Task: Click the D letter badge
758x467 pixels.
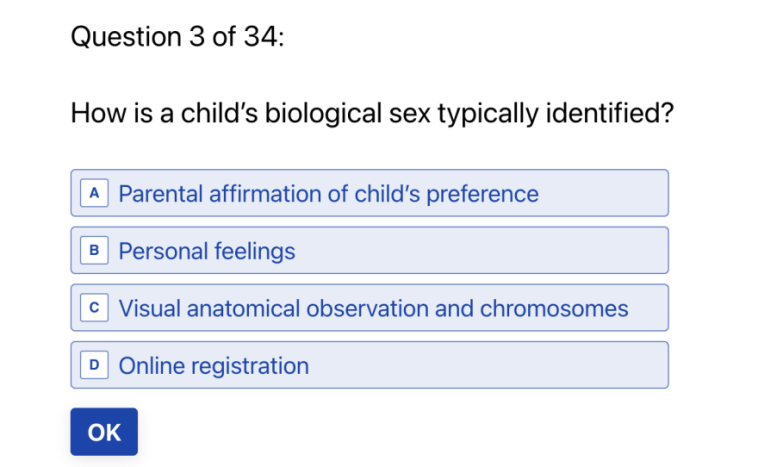Action: click(x=94, y=365)
